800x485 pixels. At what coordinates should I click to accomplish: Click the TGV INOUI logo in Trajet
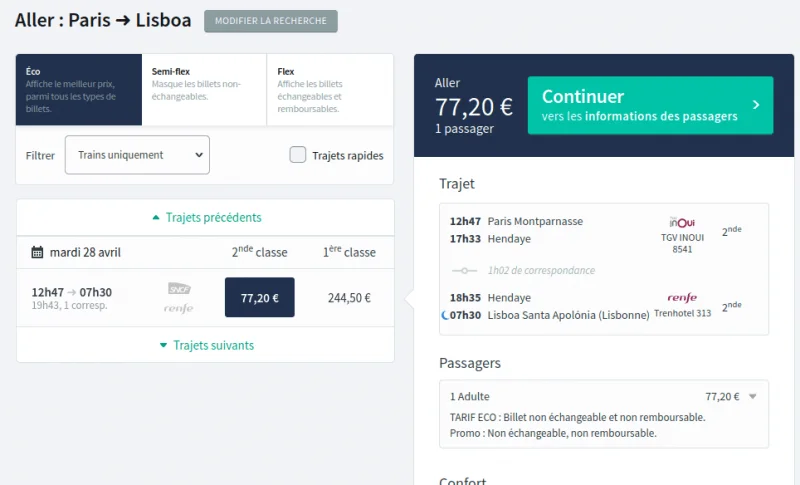[682, 222]
